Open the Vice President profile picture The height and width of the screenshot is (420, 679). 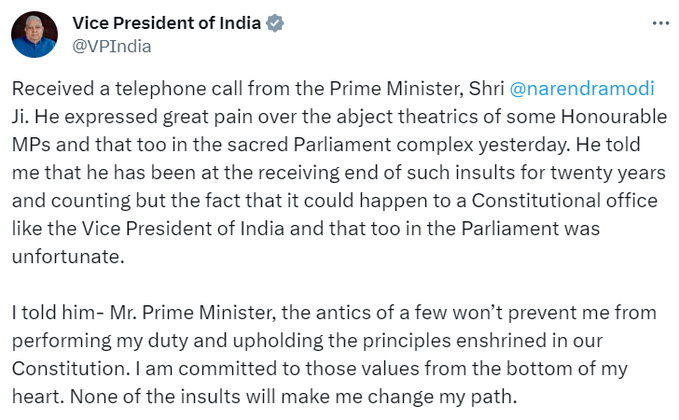(34, 34)
